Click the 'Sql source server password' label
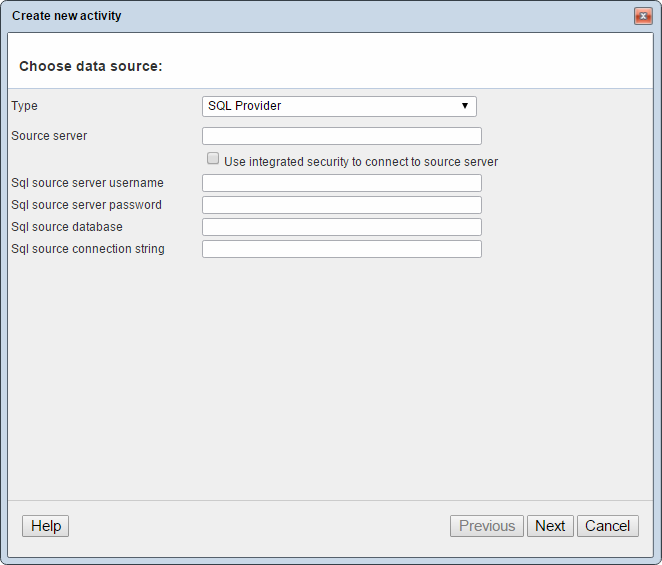 [x=86, y=205]
